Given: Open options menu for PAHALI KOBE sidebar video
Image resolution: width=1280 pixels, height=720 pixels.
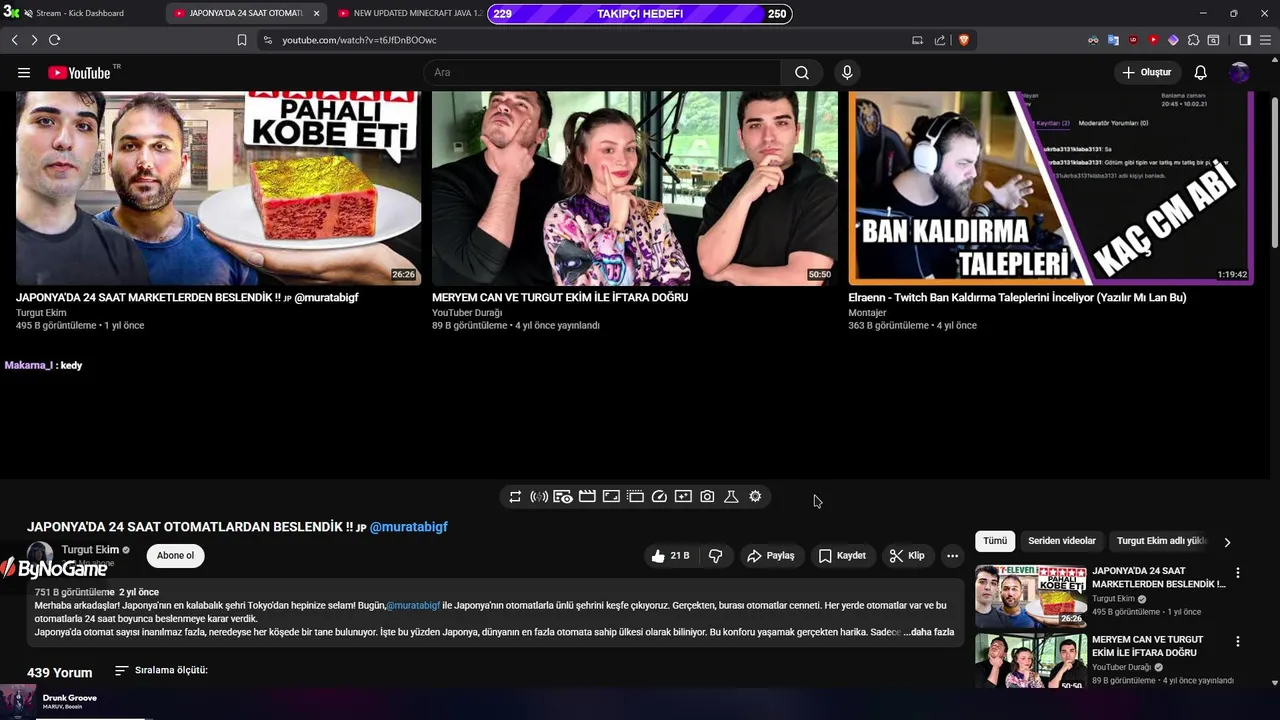Looking at the screenshot, I should (x=1238, y=573).
